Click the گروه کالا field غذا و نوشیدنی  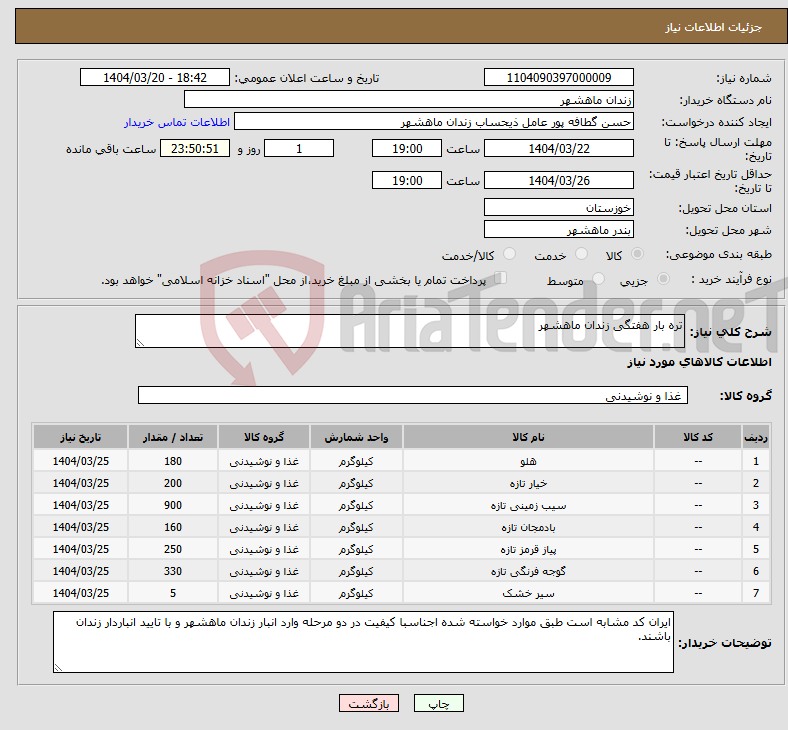pos(413,395)
